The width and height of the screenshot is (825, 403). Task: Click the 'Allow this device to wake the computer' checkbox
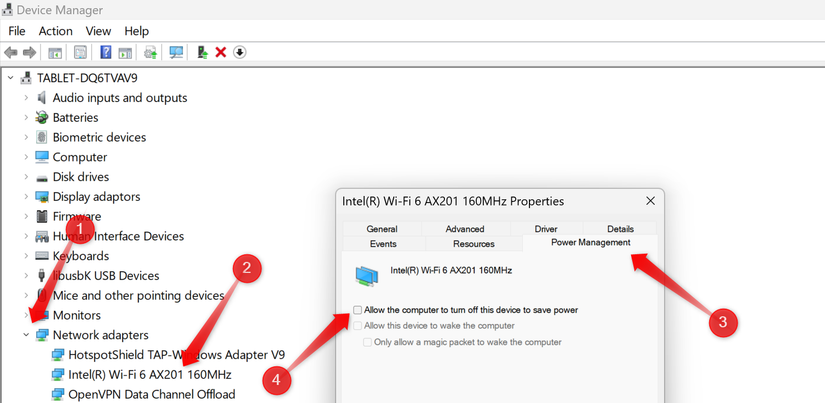pyautogui.click(x=358, y=326)
